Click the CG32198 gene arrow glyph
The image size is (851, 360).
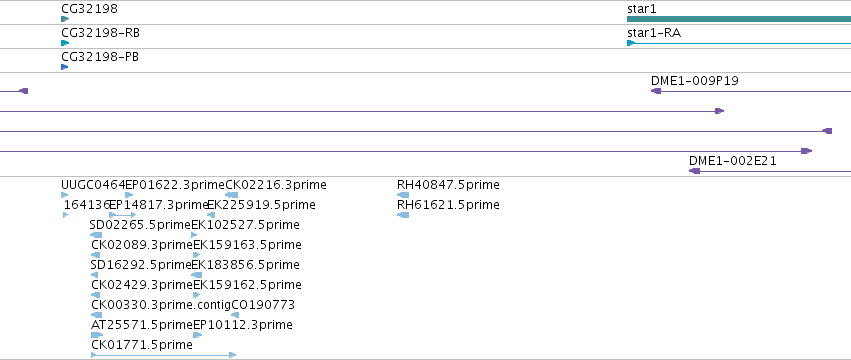[x=65, y=19]
